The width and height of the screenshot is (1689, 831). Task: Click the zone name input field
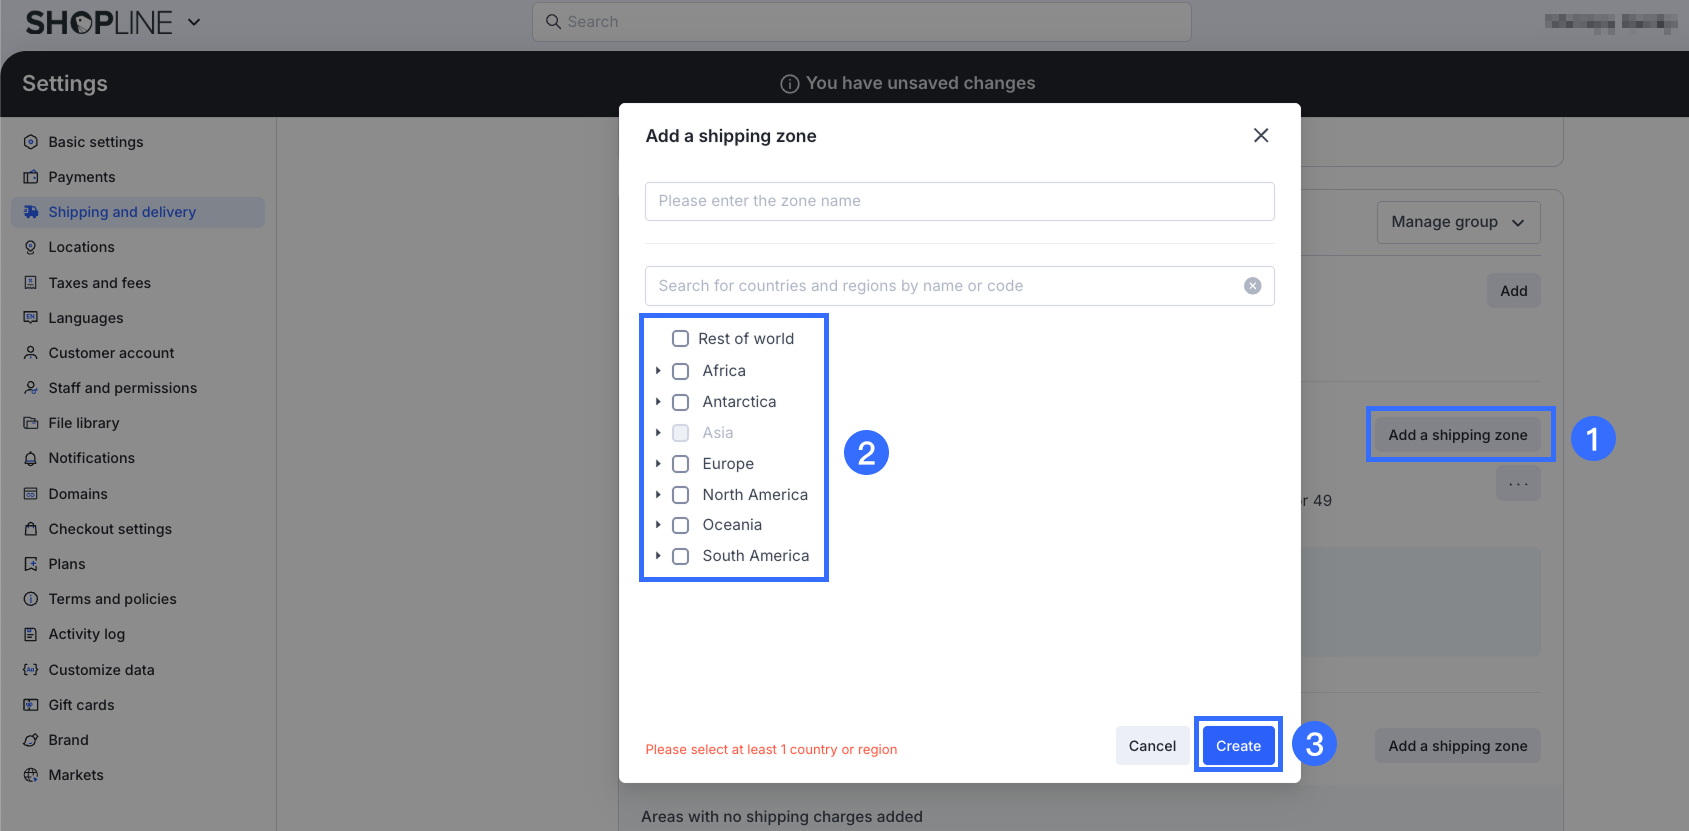click(x=959, y=201)
